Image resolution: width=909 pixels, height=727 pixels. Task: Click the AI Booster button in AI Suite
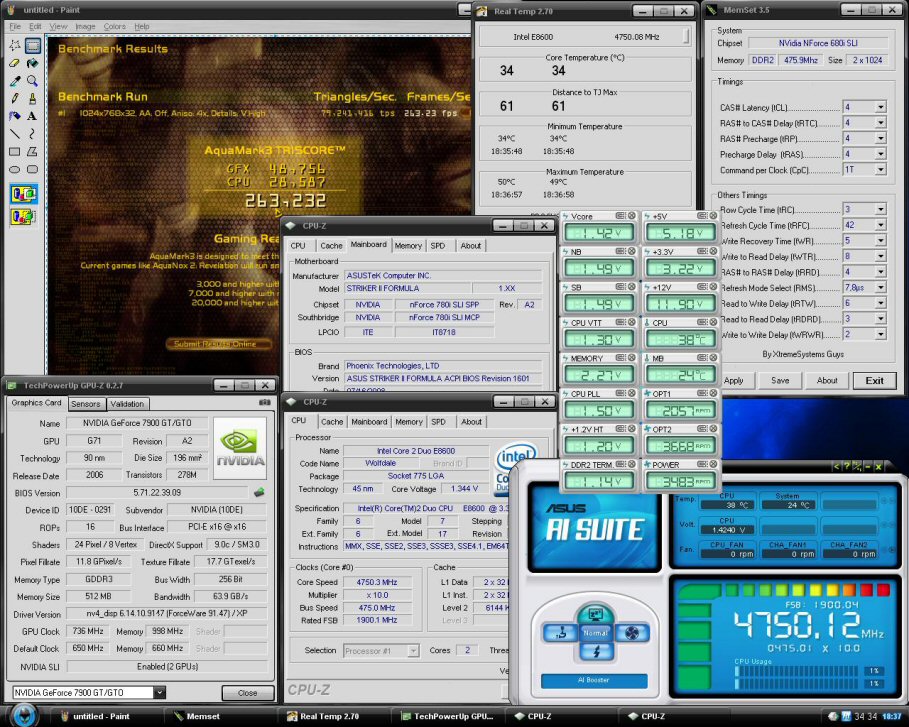[594, 680]
